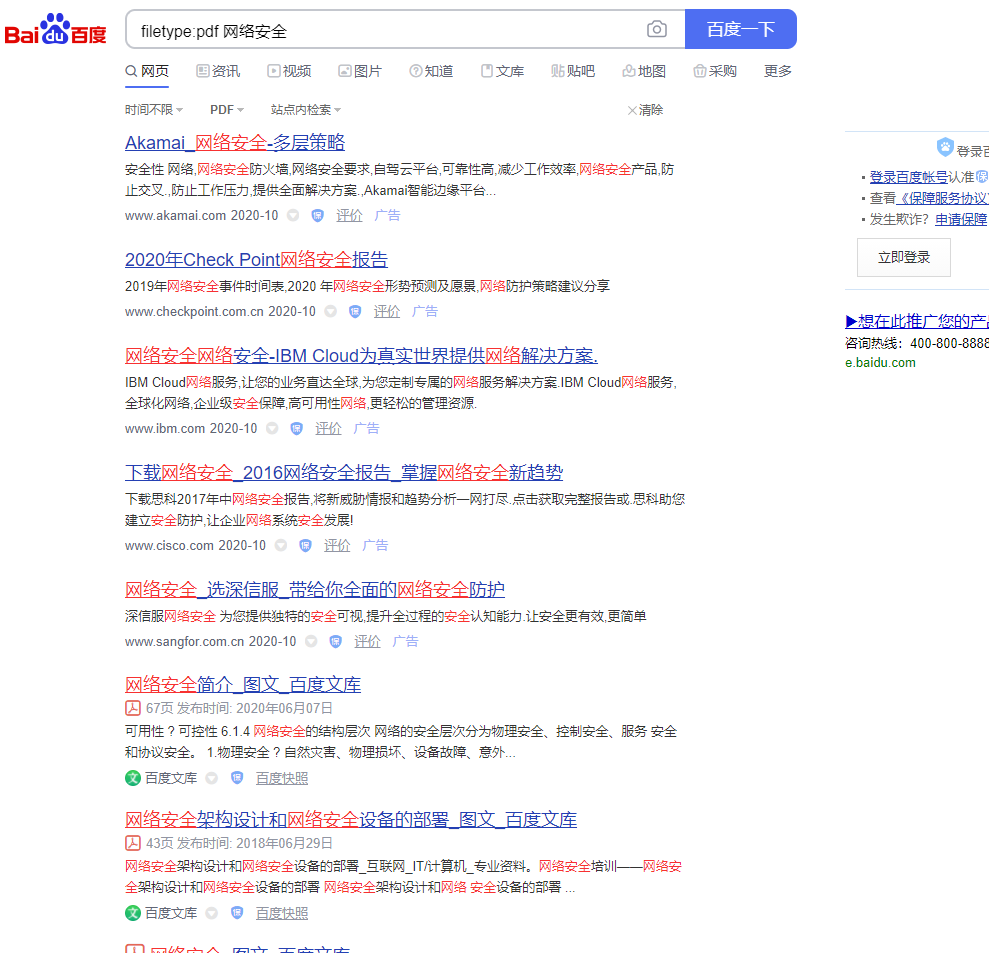Click 广告 label on Cisco result

click(375, 545)
